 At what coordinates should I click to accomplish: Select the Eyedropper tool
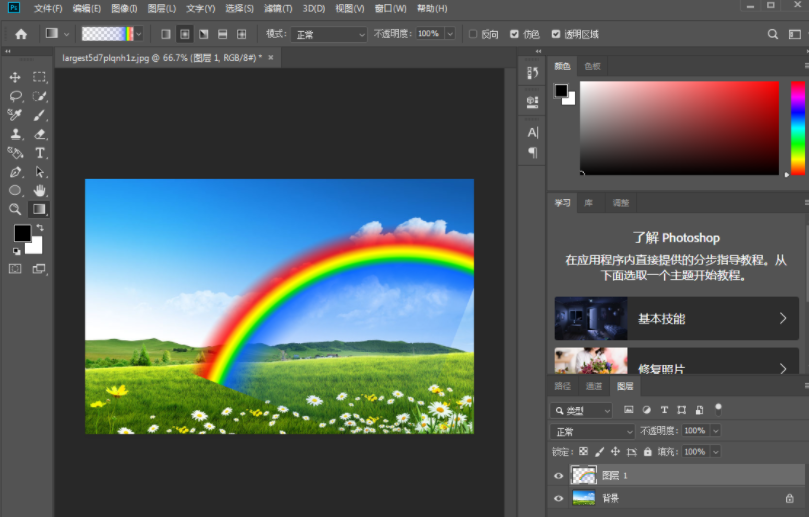coord(15,115)
